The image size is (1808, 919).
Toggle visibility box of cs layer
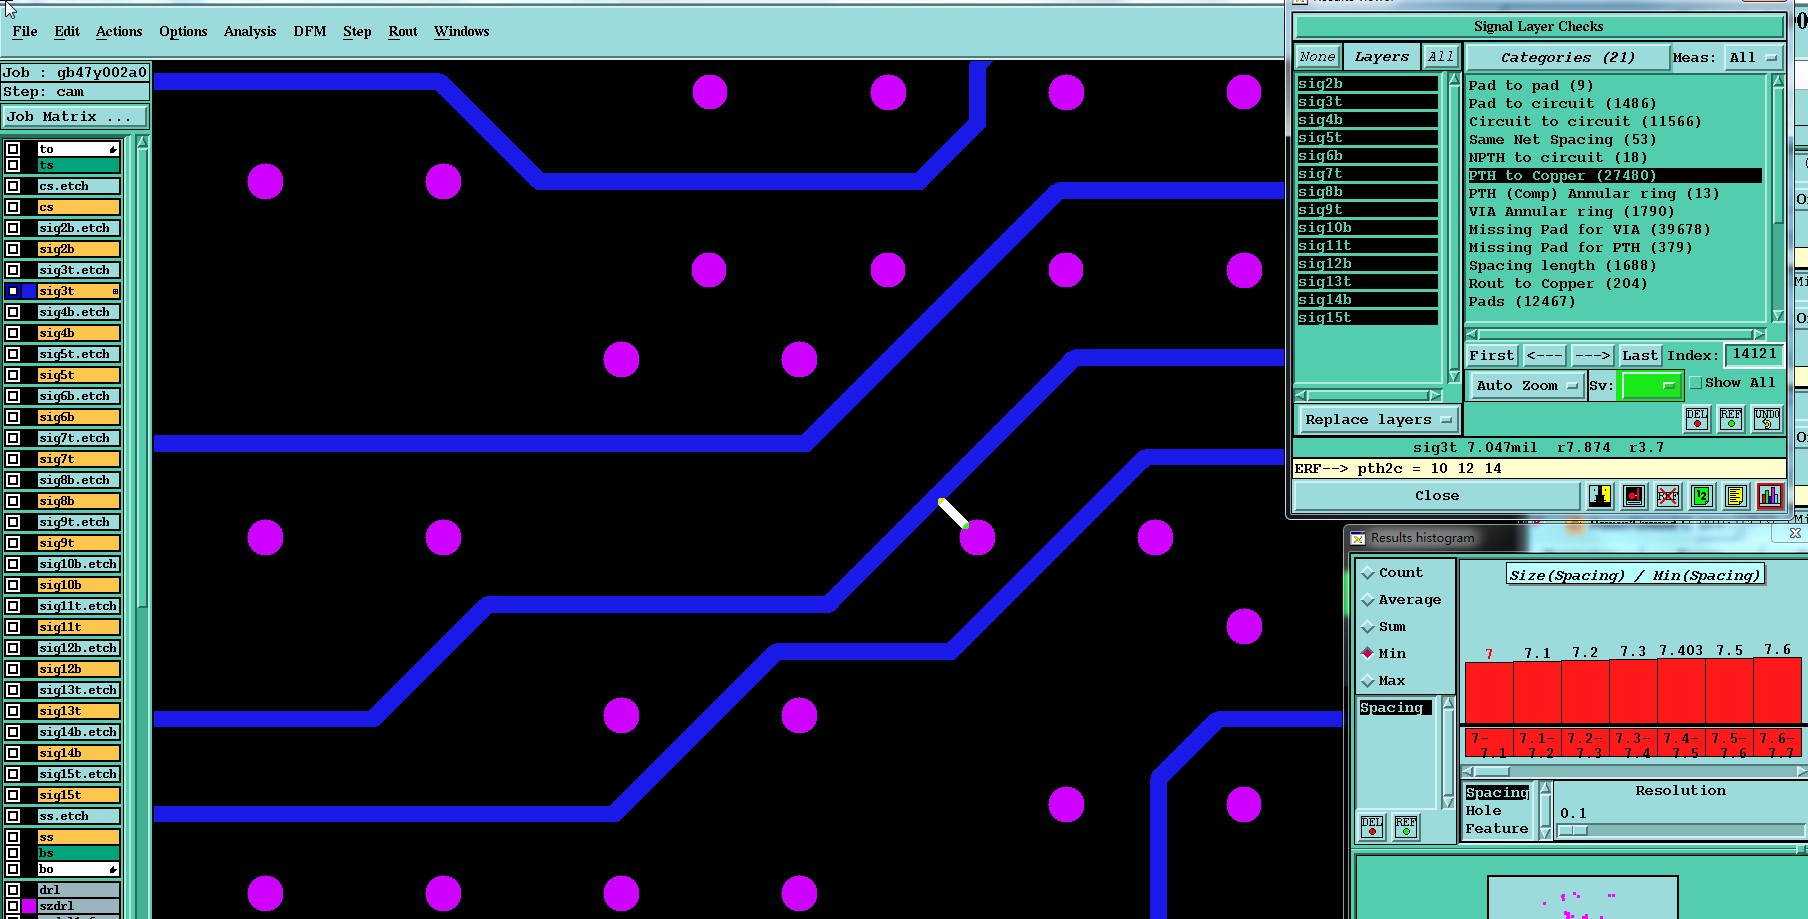(13, 207)
